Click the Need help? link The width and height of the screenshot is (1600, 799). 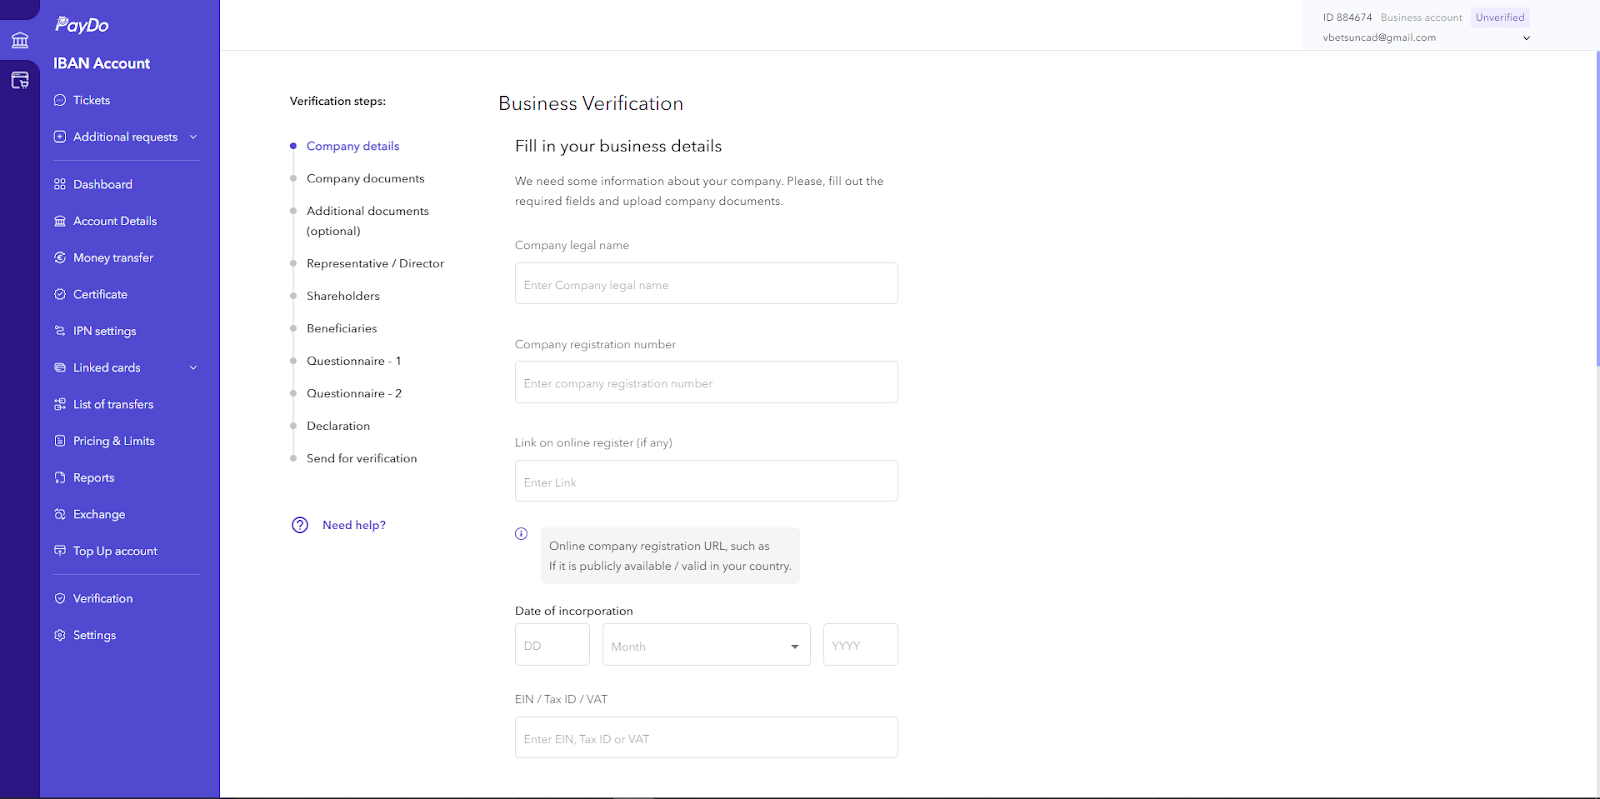pos(354,525)
